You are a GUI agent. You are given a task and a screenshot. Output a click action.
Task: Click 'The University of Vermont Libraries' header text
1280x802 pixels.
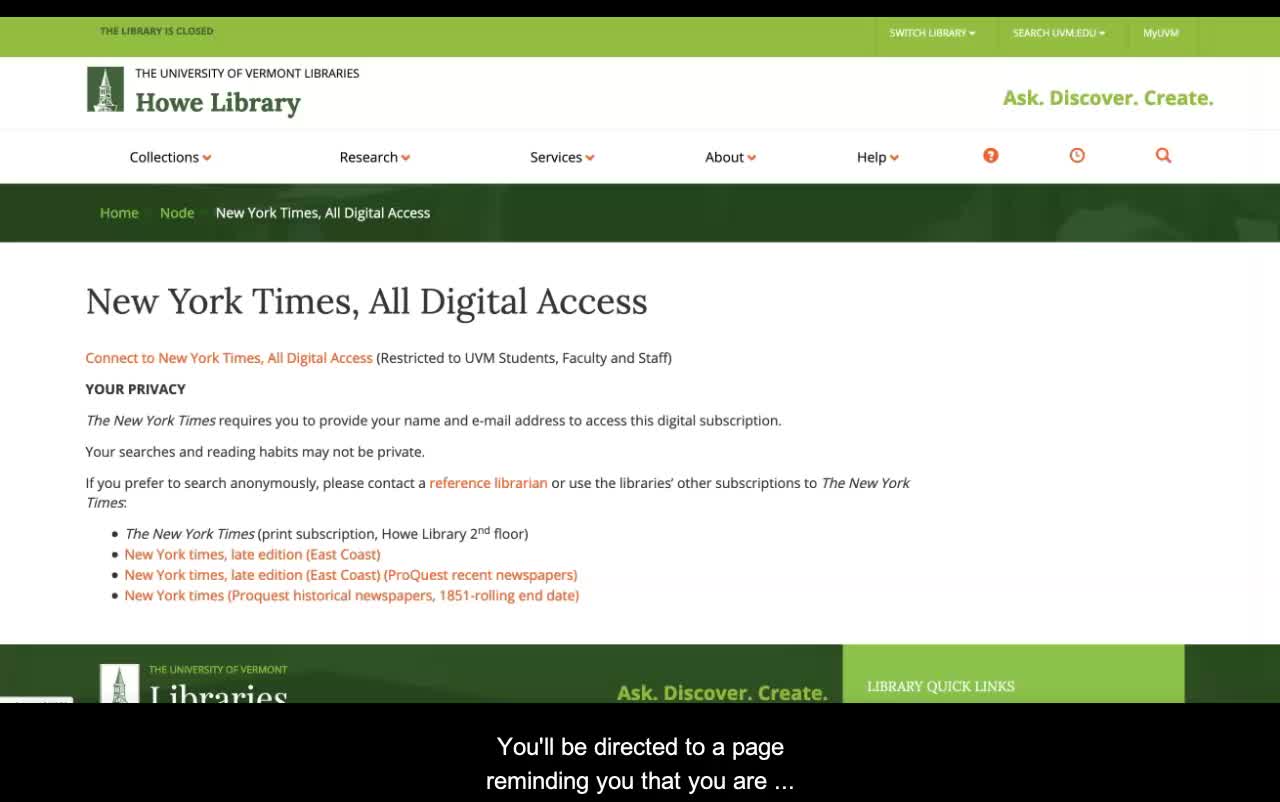pyautogui.click(x=247, y=73)
